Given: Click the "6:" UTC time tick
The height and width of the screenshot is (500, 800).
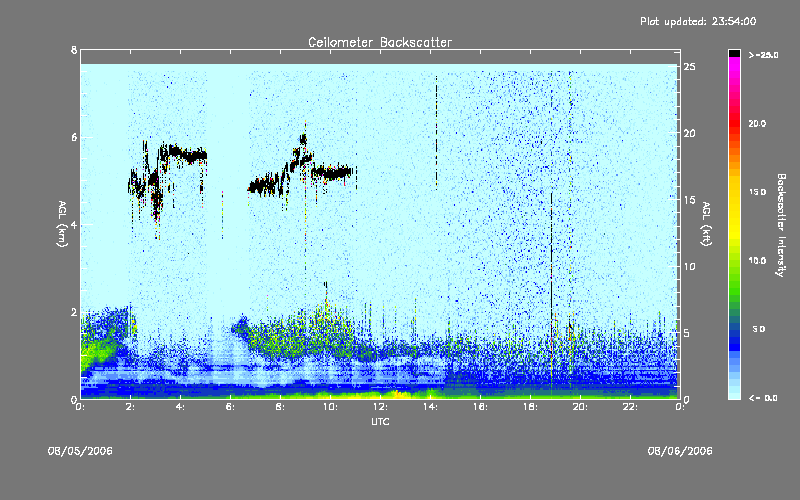Looking at the screenshot, I should 230,407.
